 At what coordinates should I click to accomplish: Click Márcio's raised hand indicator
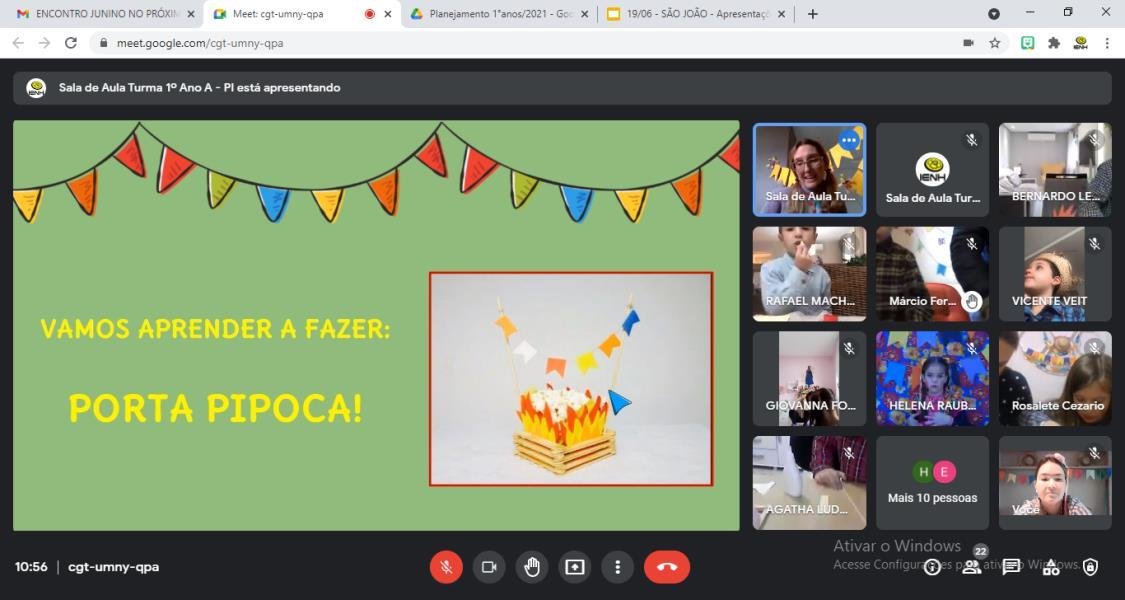pos(972,301)
